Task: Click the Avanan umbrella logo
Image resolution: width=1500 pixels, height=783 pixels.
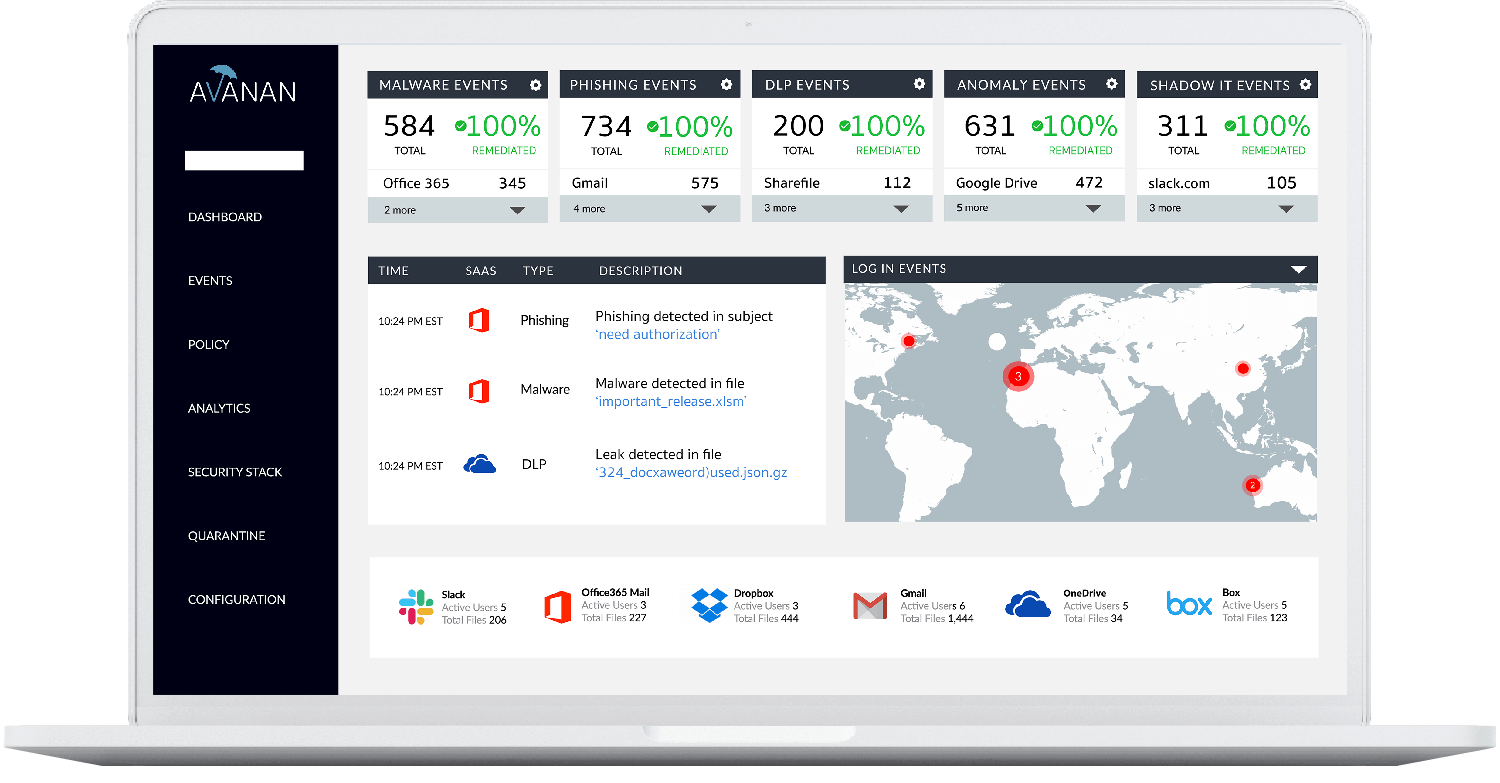Action: click(244, 85)
